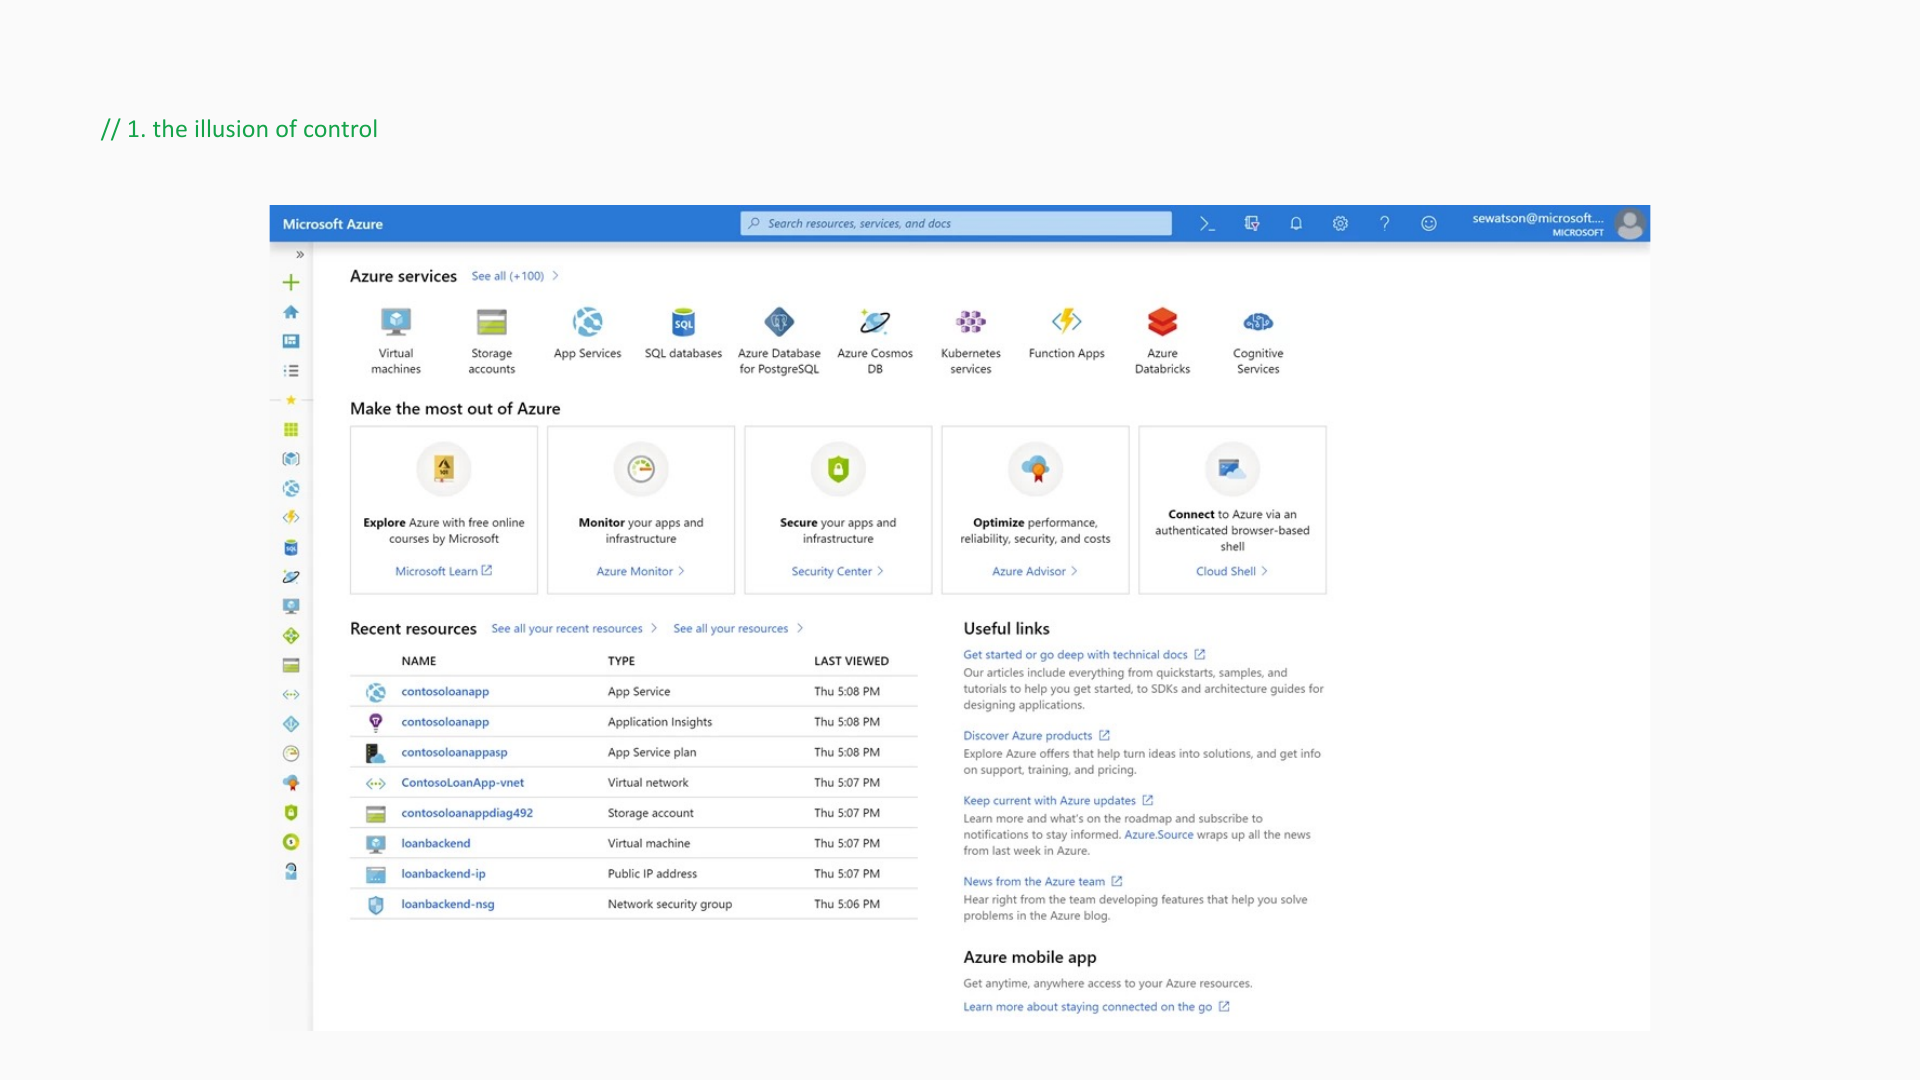Open the Cloud Shell link in Connect card

click(1232, 571)
